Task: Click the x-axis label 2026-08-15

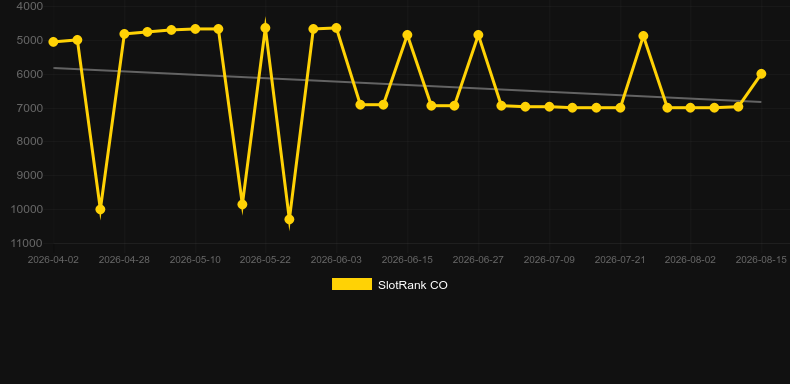Action: tap(761, 260)
